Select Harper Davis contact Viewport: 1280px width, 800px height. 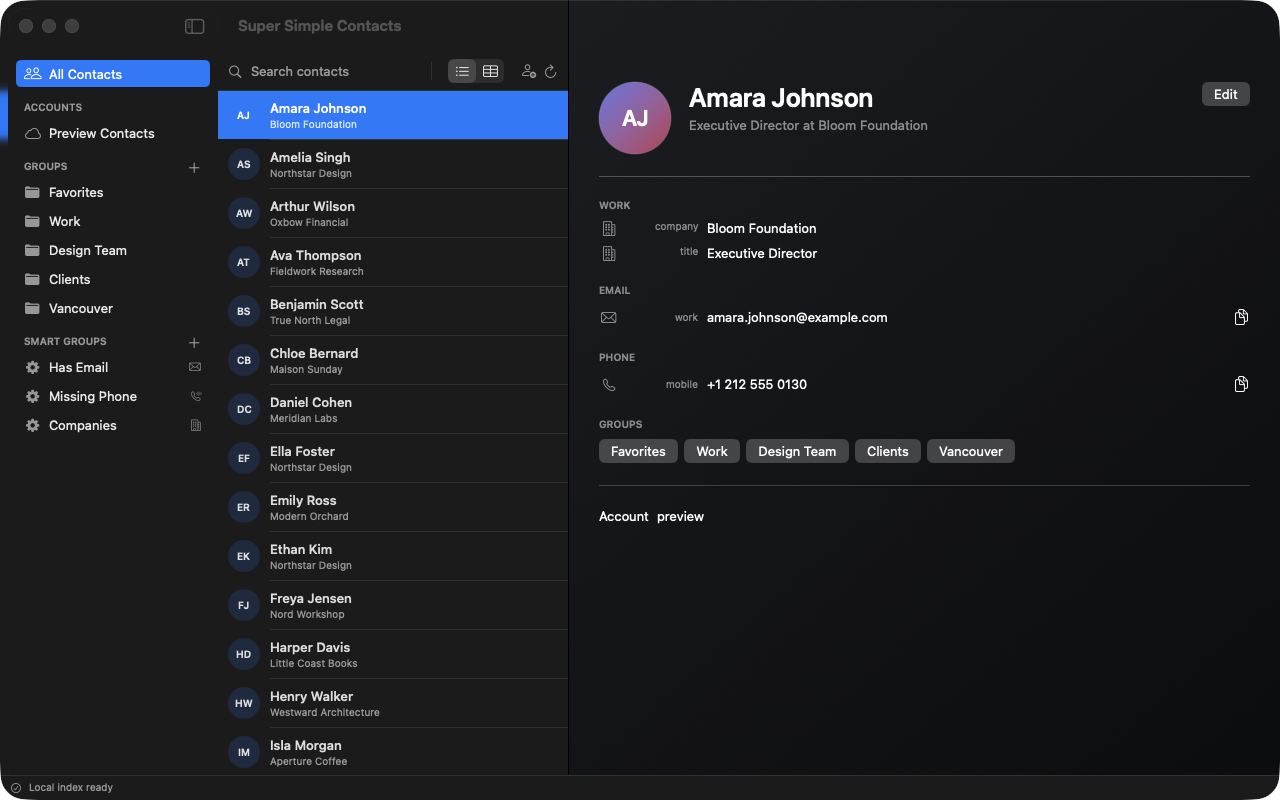[x=393, y=654]
